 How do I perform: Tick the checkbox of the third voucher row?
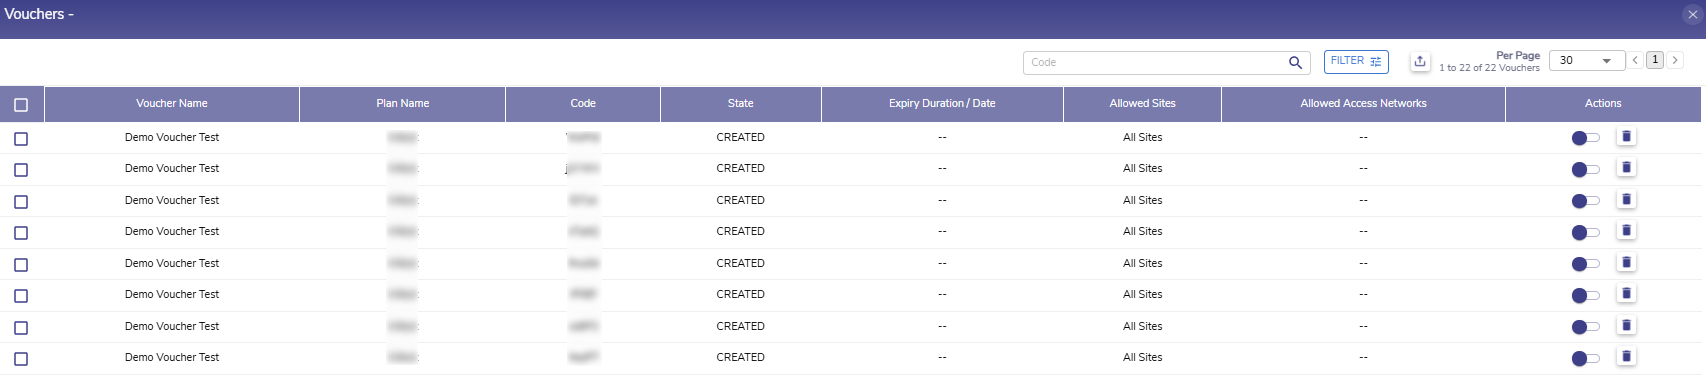21,202
